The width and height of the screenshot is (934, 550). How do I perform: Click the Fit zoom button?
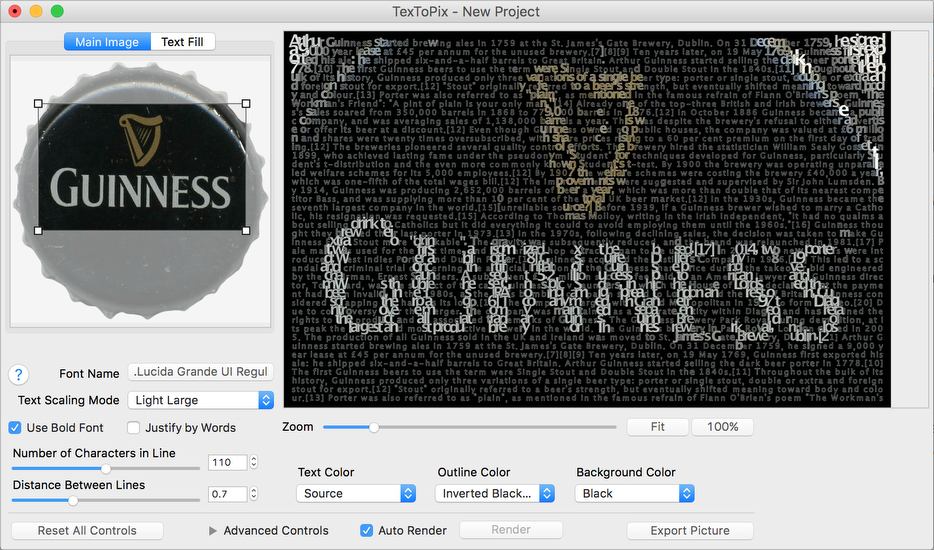pos(658,427)
